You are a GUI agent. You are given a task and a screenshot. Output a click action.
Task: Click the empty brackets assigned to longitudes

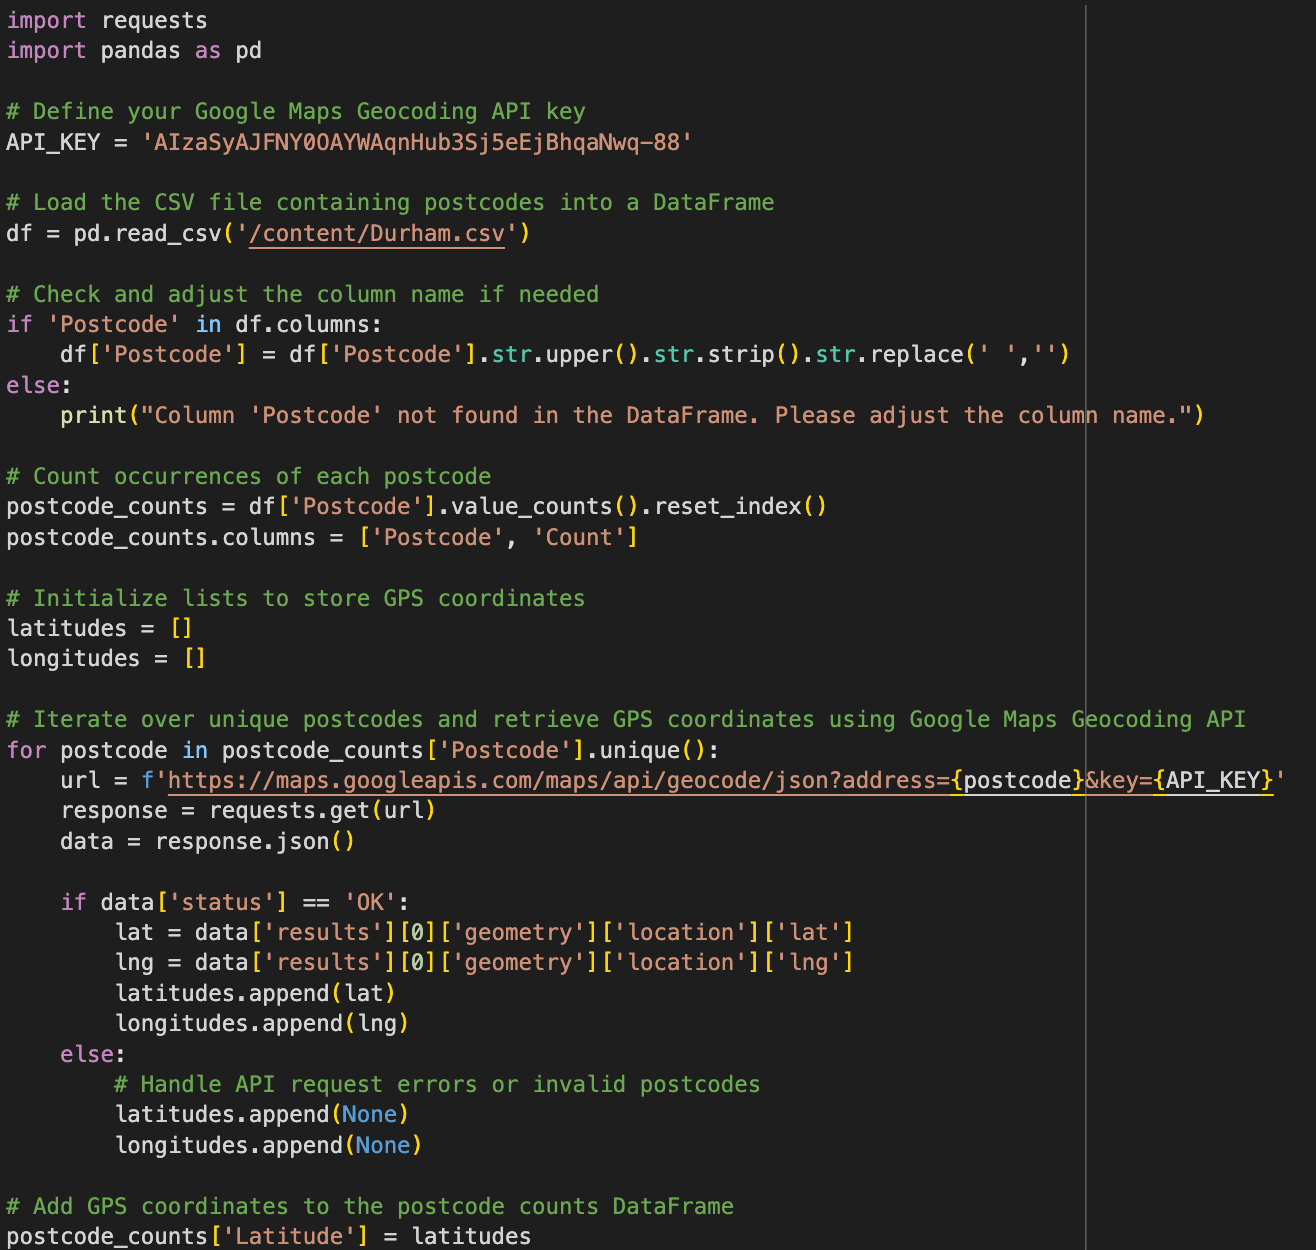click(195, 658)
